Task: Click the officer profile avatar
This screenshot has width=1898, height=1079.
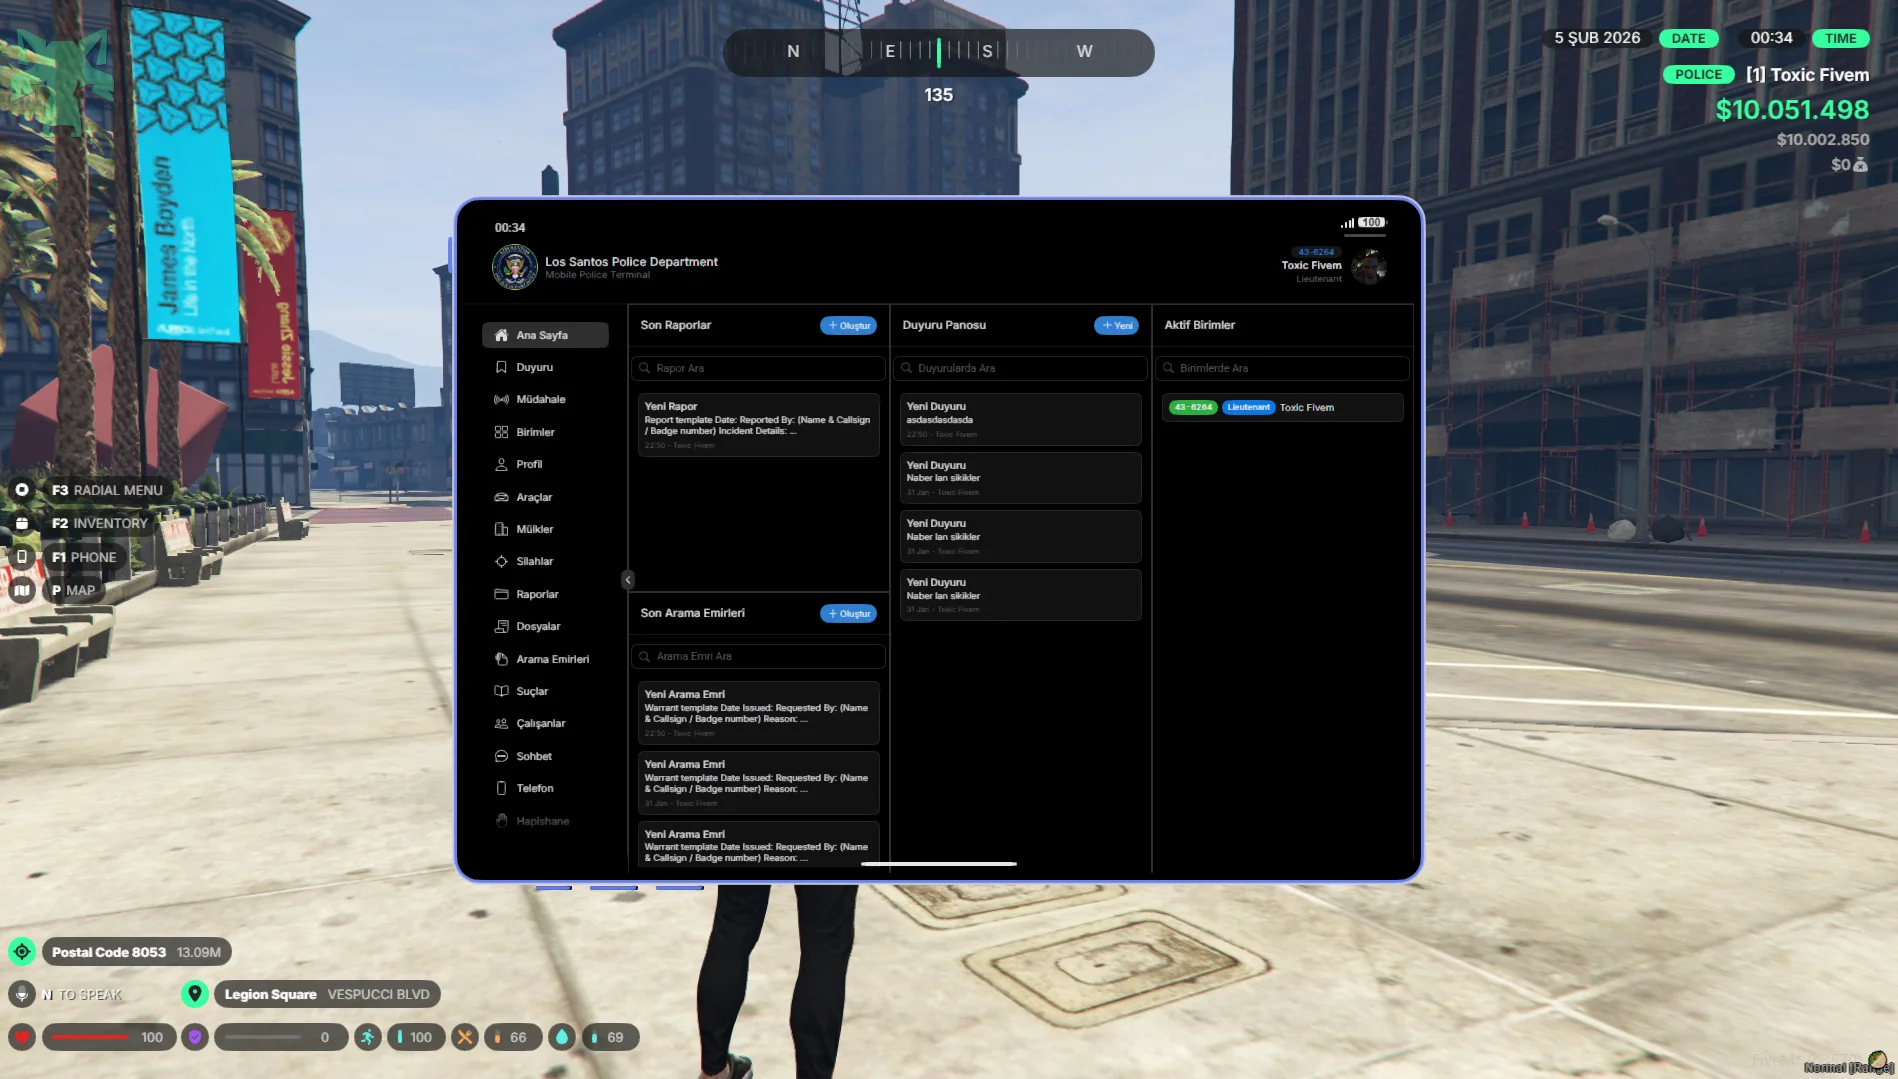Action: click(x=1368, y=266)
